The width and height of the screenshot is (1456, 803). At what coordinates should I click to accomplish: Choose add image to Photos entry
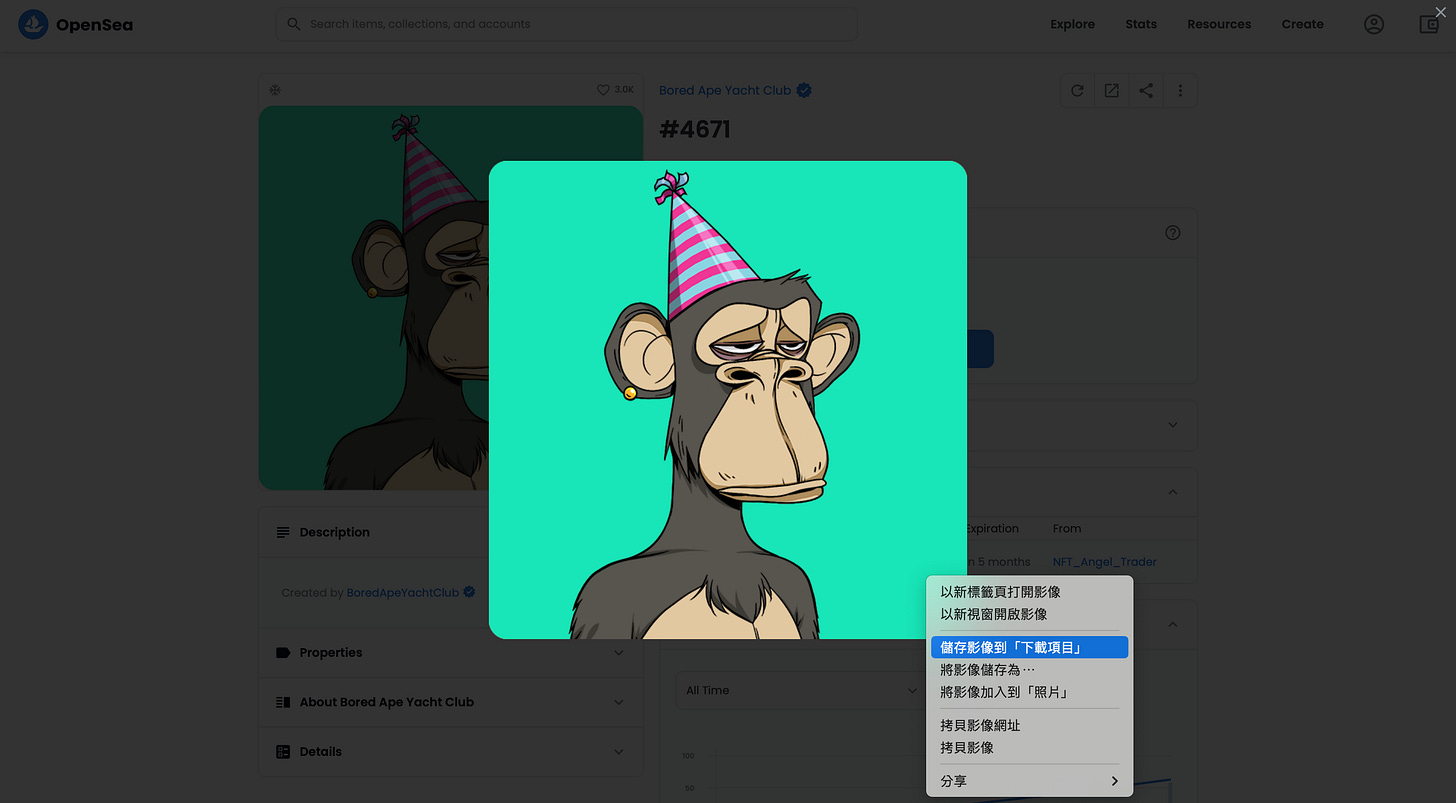coord(1029,692)
